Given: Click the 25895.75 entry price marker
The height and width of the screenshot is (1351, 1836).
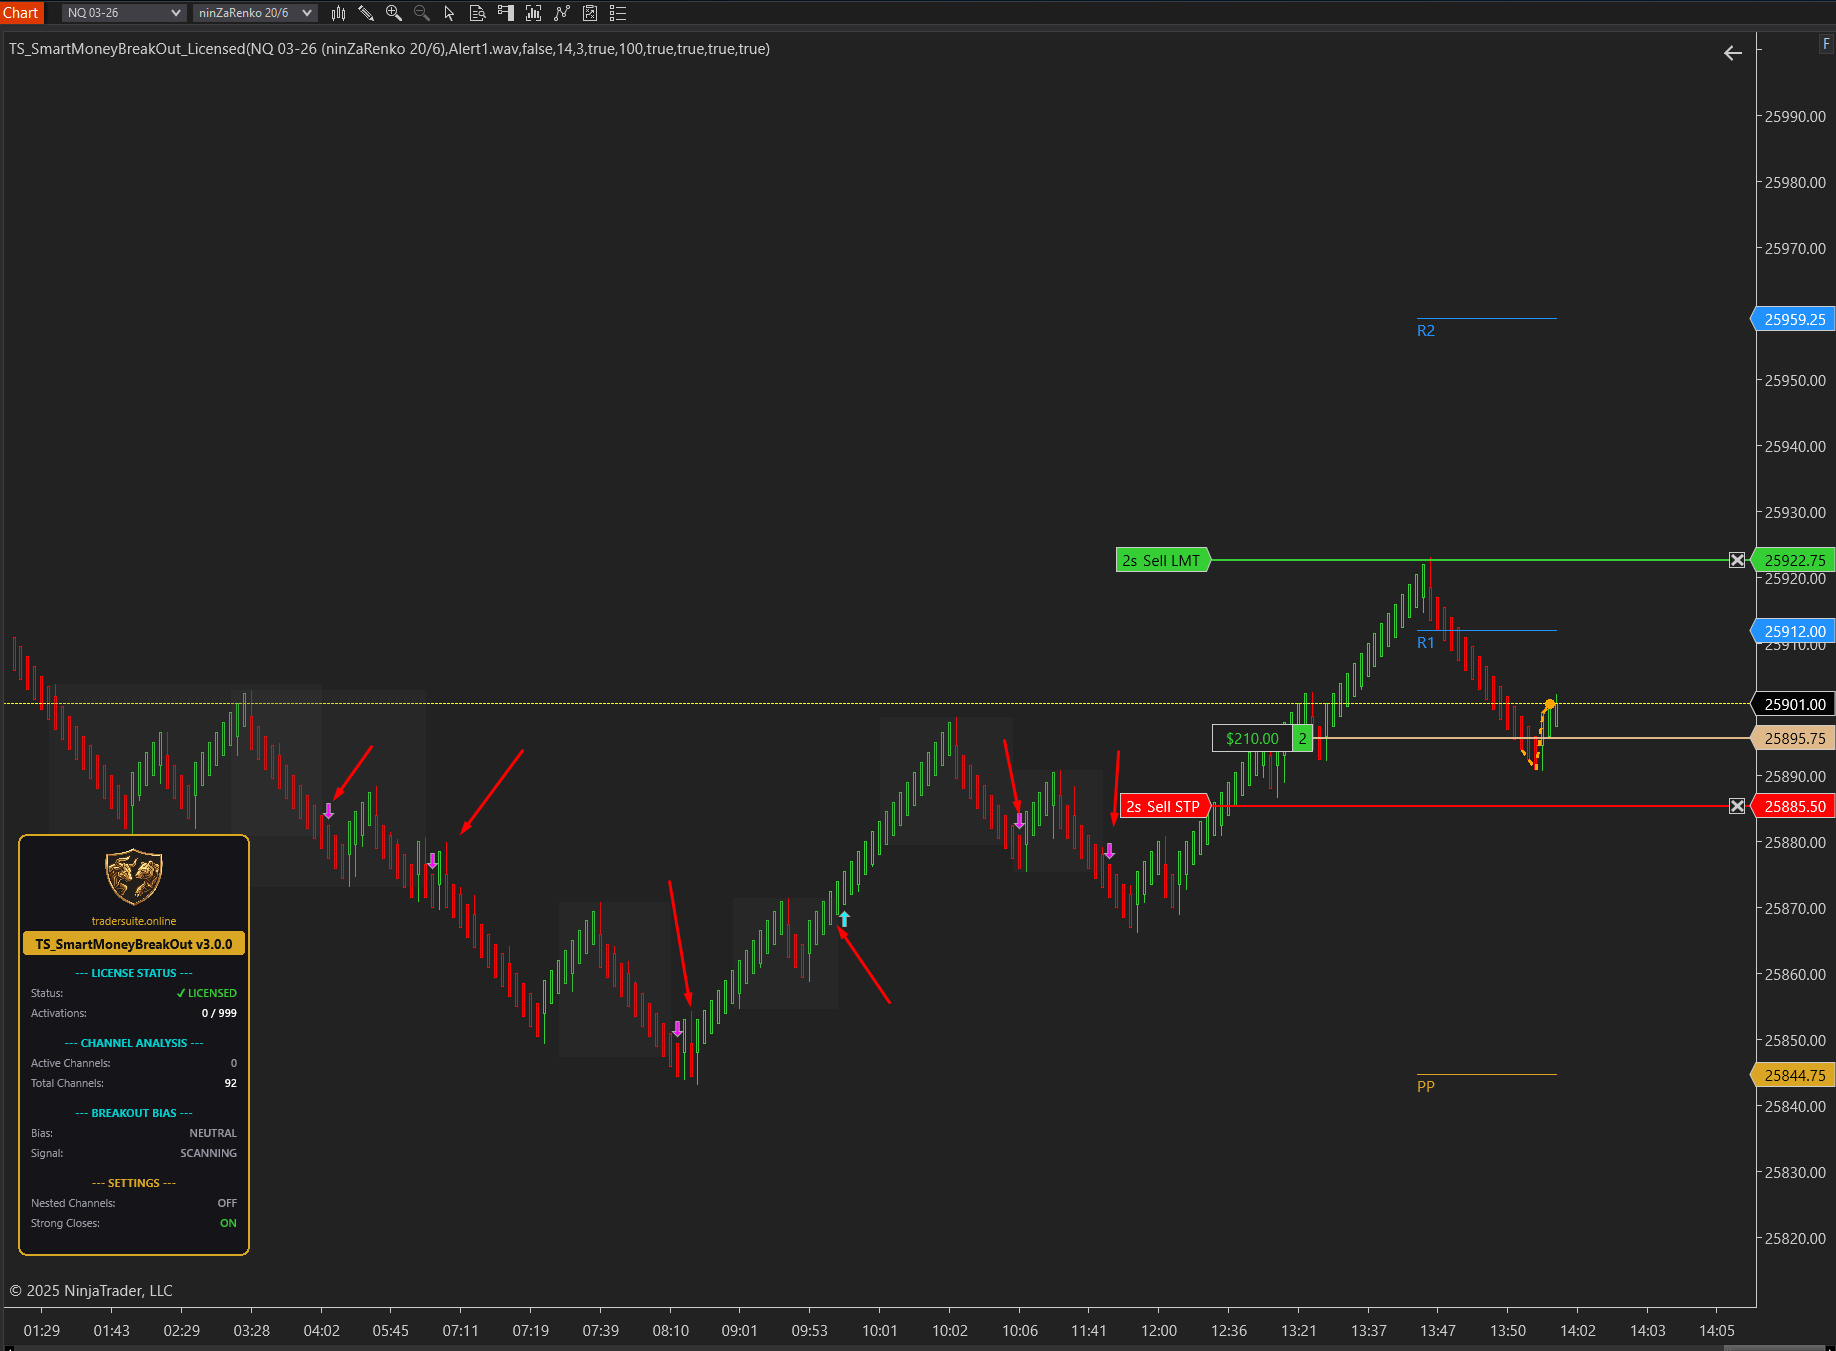Looking at the screenshot, I should pyautogui.click(x=1794, y=738).
